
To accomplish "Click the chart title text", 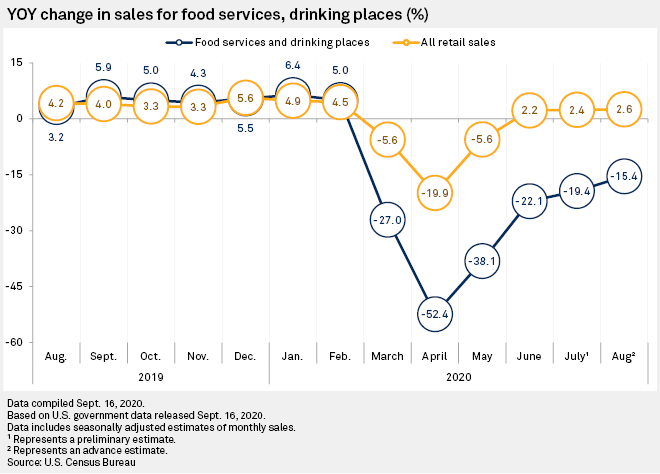I will point(214,13).
